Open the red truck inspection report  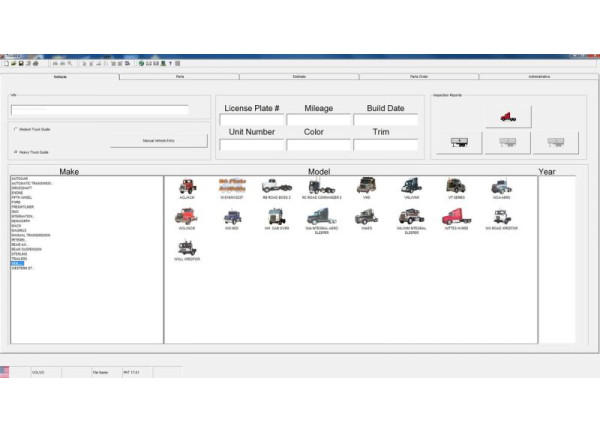pyautogui.click(x=506, y=116)
